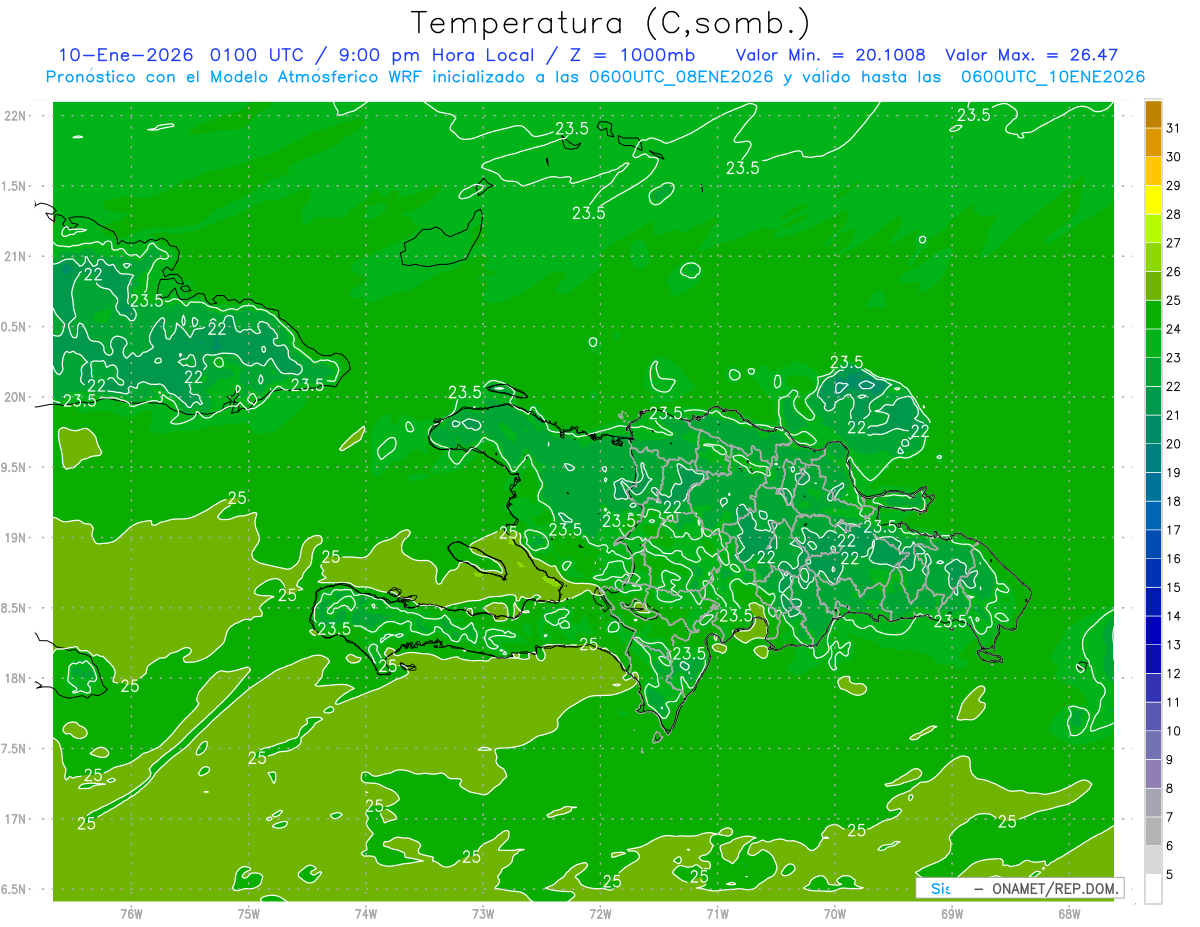Screen dimensions: 1200x927
Task: Click the '19N' latitude axis label
Action: [x=16, y=538]
